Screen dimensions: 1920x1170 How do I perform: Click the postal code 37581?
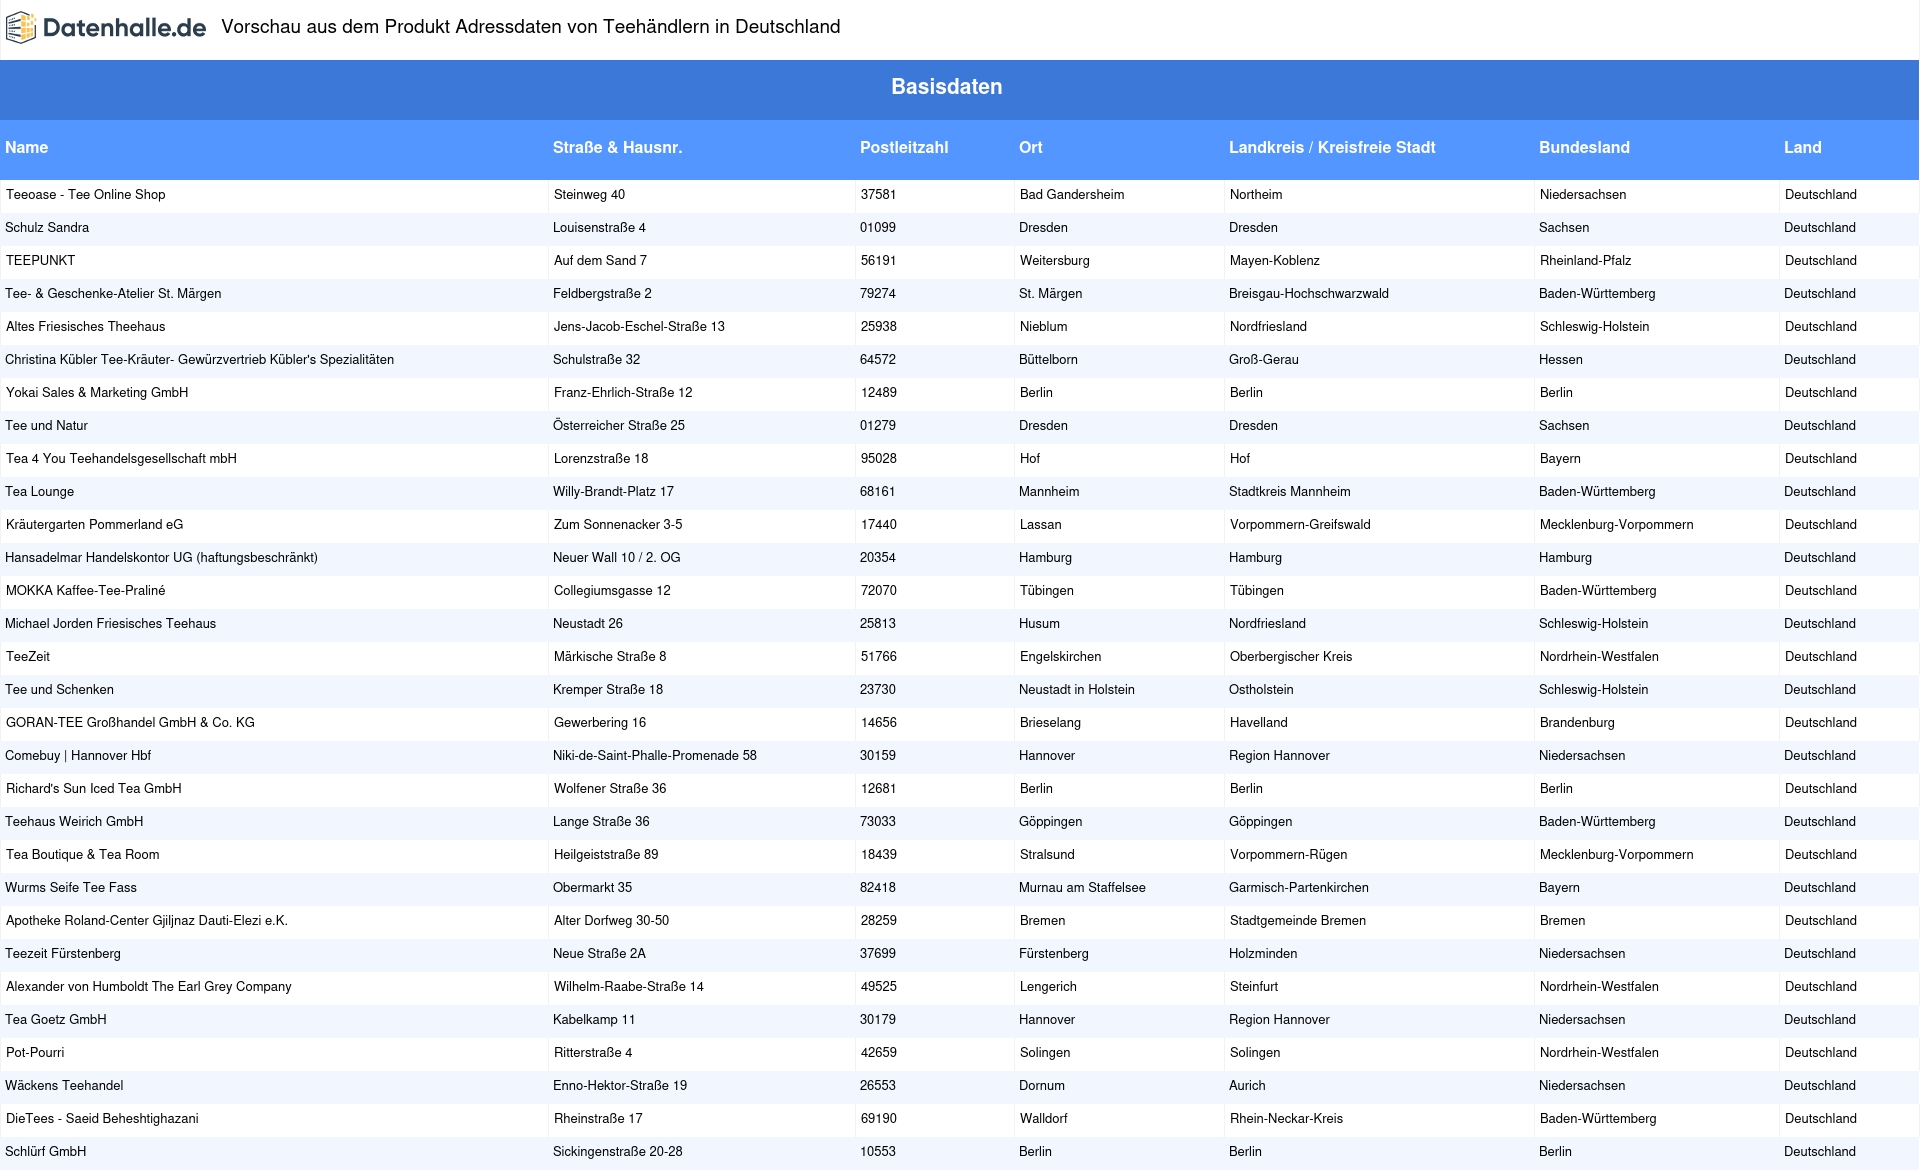coord(879,195)
